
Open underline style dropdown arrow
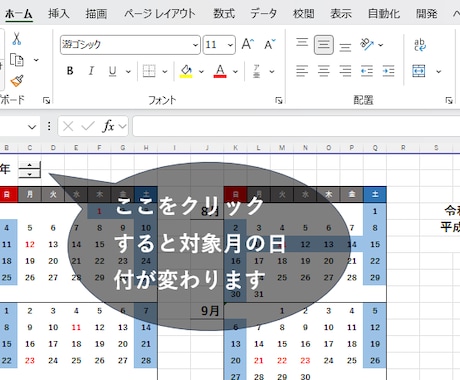(128, 71)
